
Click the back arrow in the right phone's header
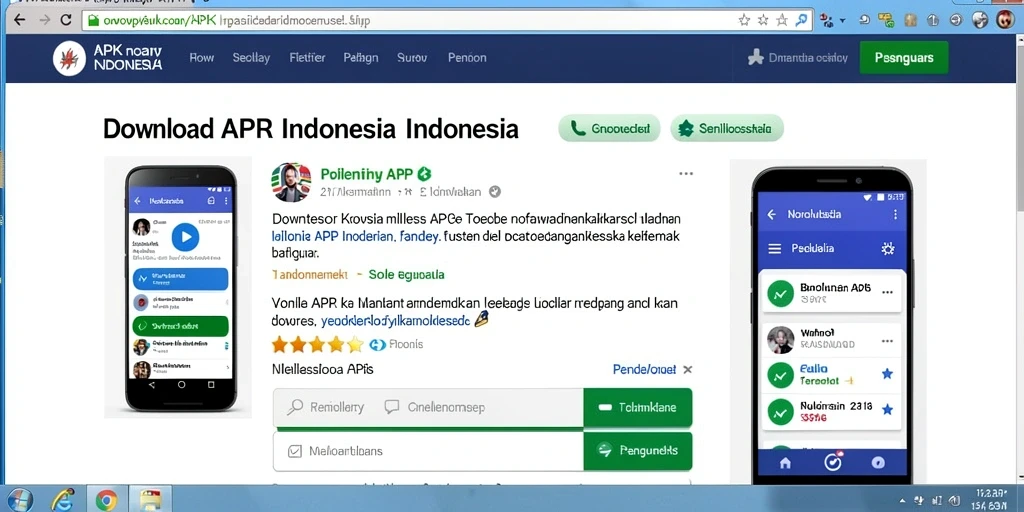771,214
